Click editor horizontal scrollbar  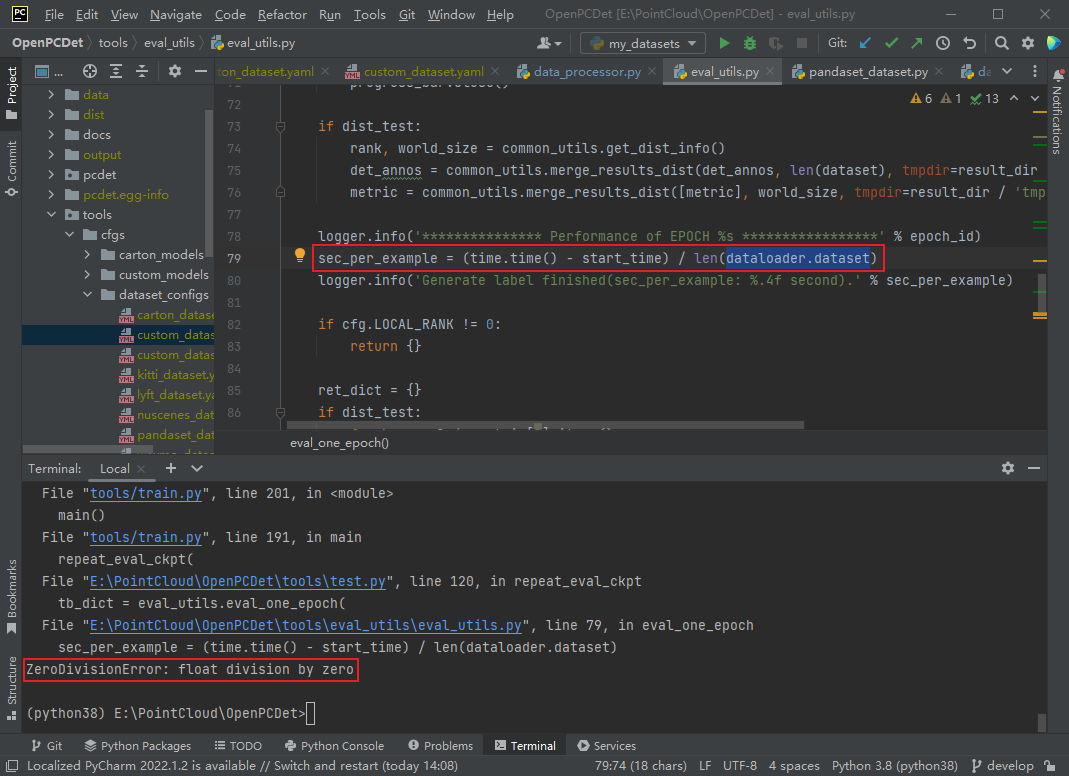pyautogui.click(x=545, y=425)
